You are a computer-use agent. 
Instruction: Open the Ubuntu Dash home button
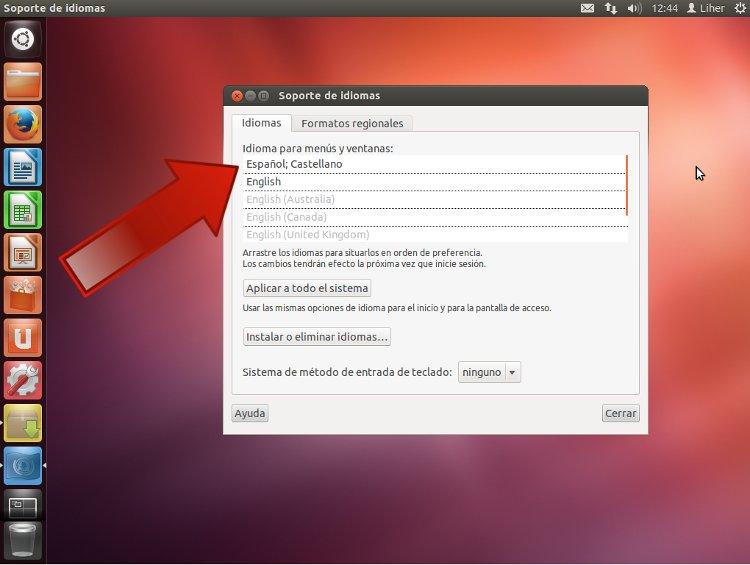point(22,40)
